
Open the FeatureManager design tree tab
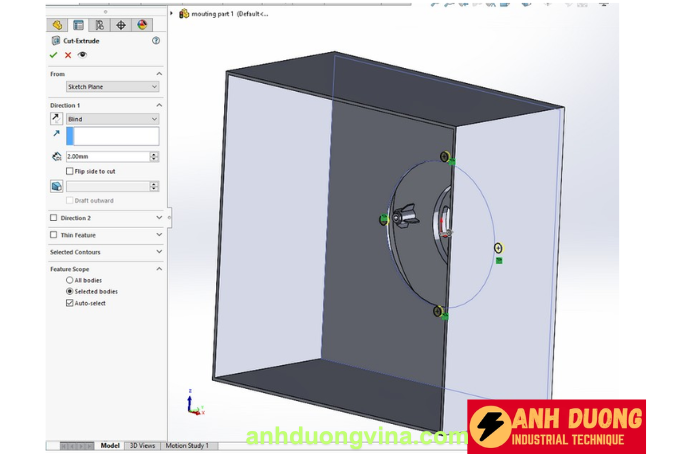(x=58, y=24)
